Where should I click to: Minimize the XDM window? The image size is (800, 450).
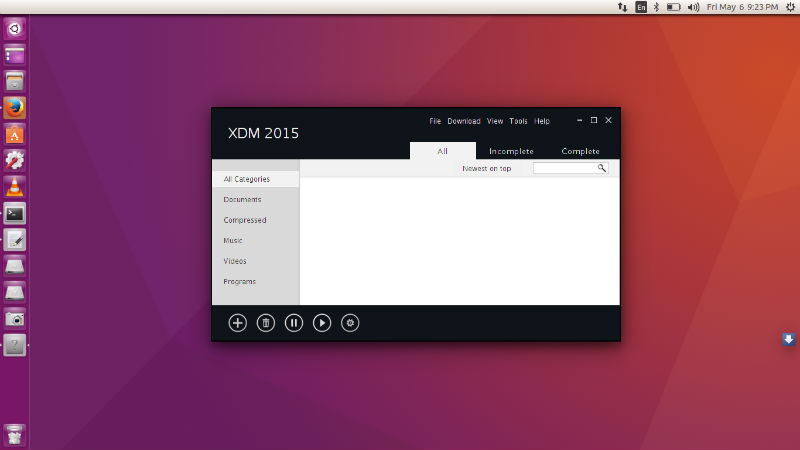tap(580, 120)
